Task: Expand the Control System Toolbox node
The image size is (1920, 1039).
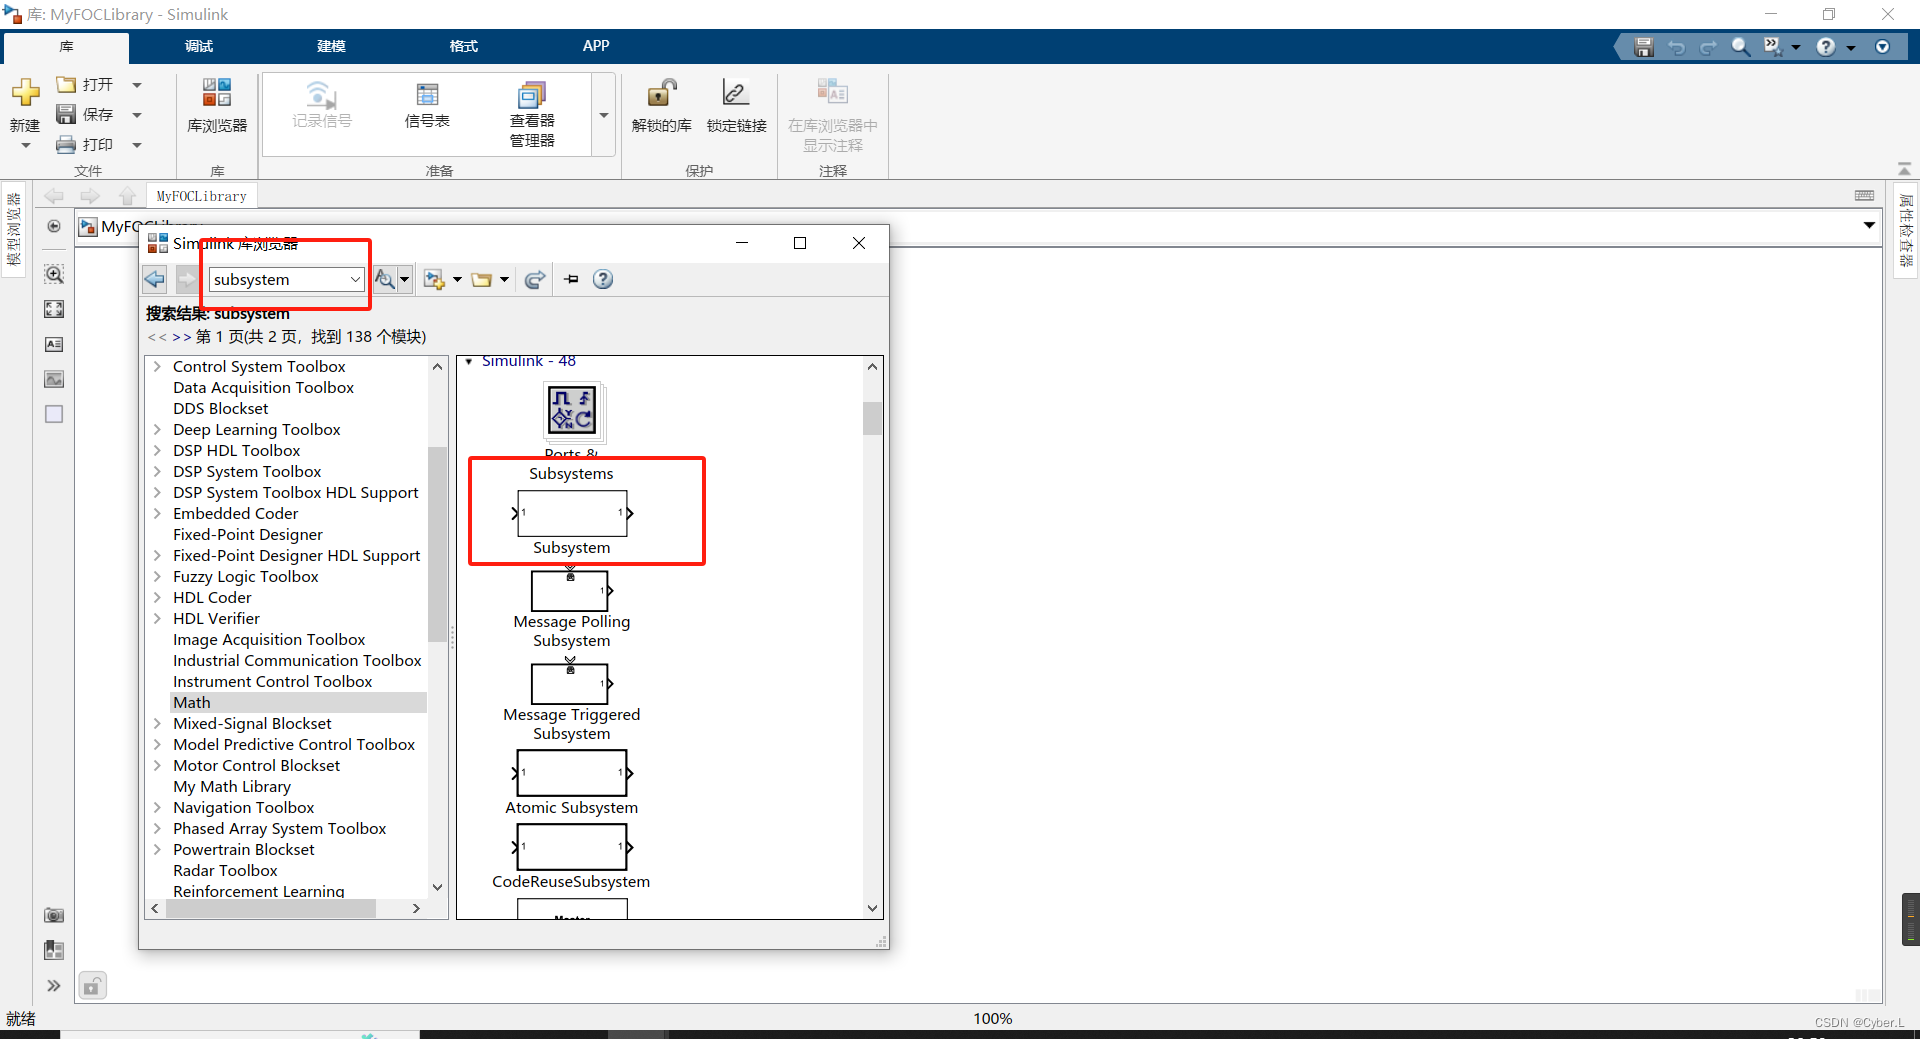Action: click(x=157, y=367)
